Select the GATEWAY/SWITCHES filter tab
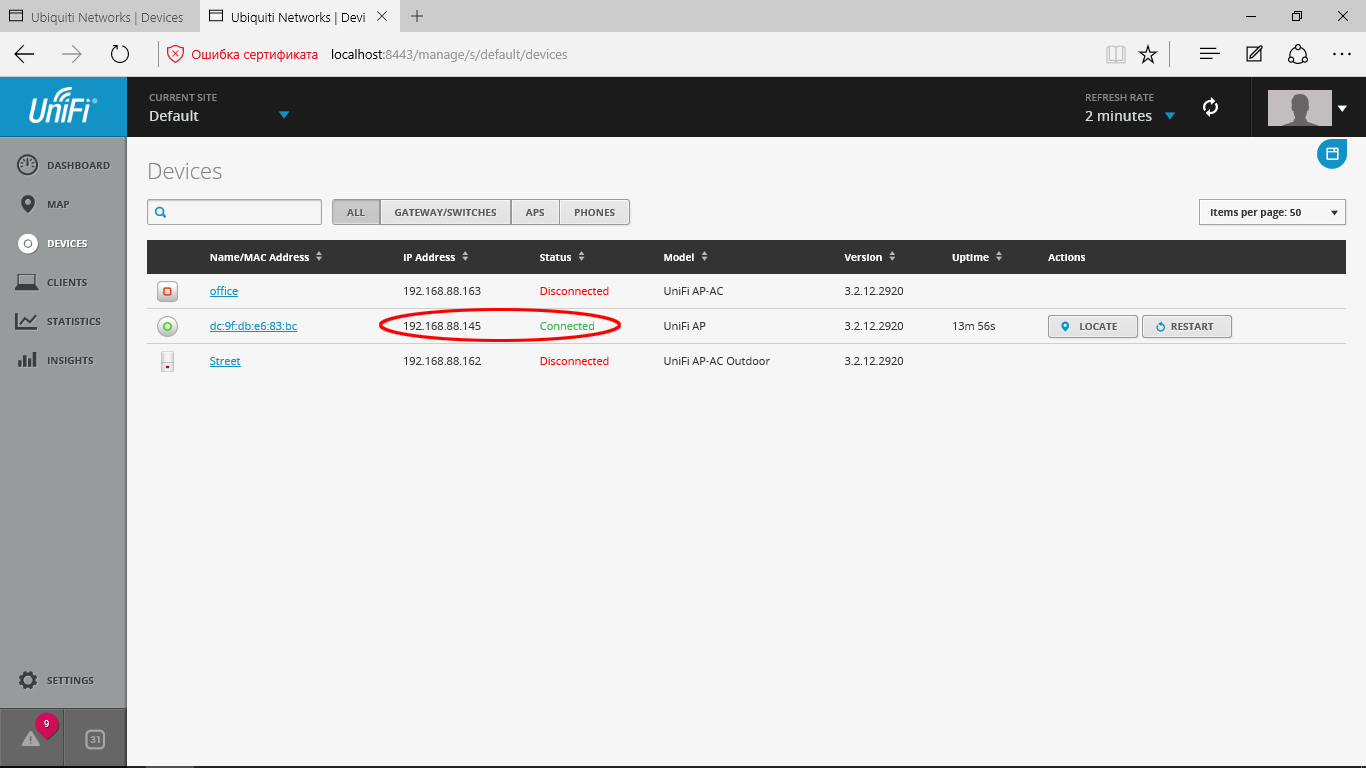1366x768 pixels. pos(445,212)
